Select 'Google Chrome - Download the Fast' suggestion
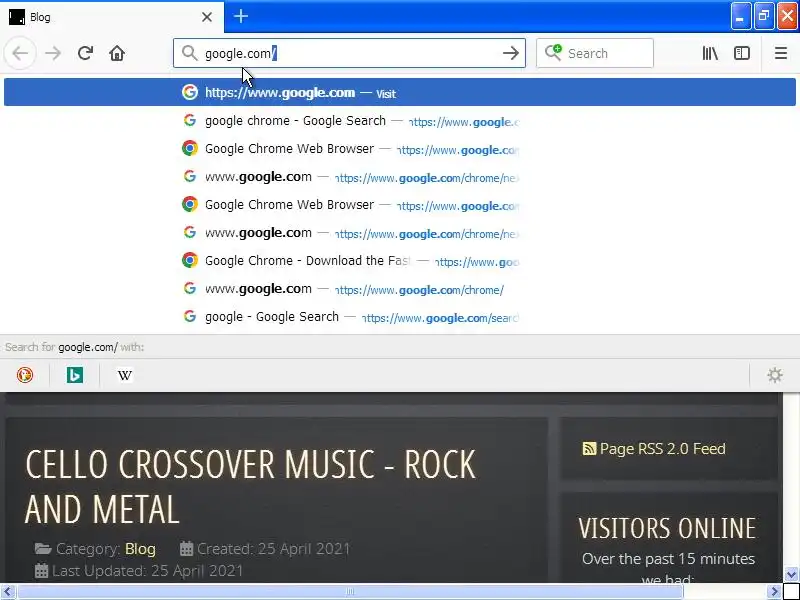The width and height of the screenshot is (800, 600). tap(399, 261)
